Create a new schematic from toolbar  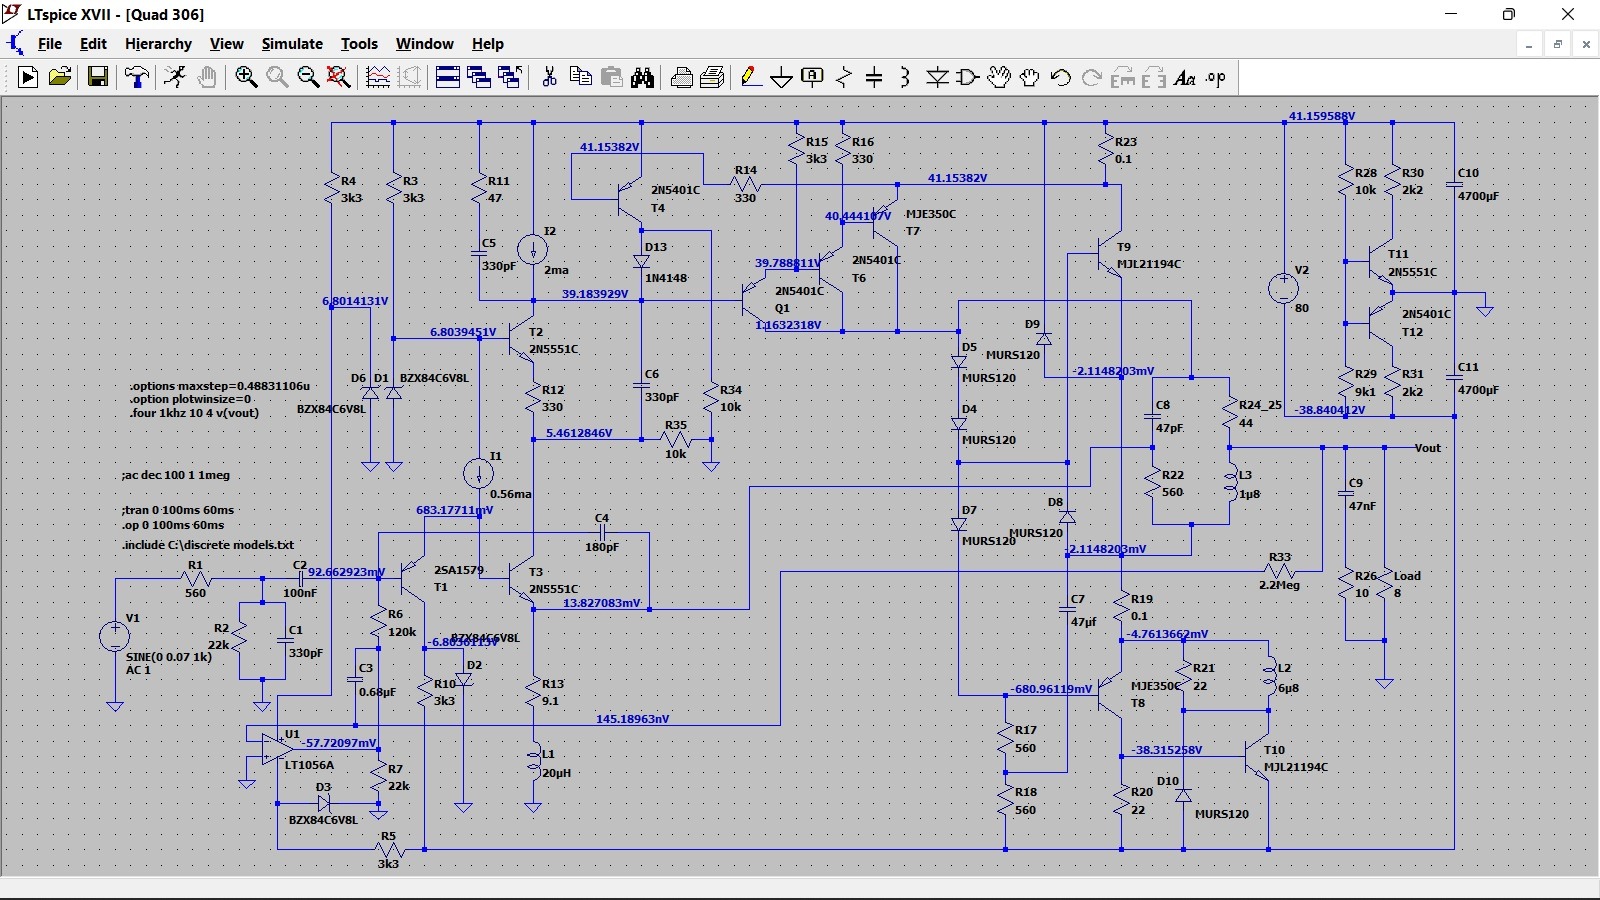(x=28, y=77)
